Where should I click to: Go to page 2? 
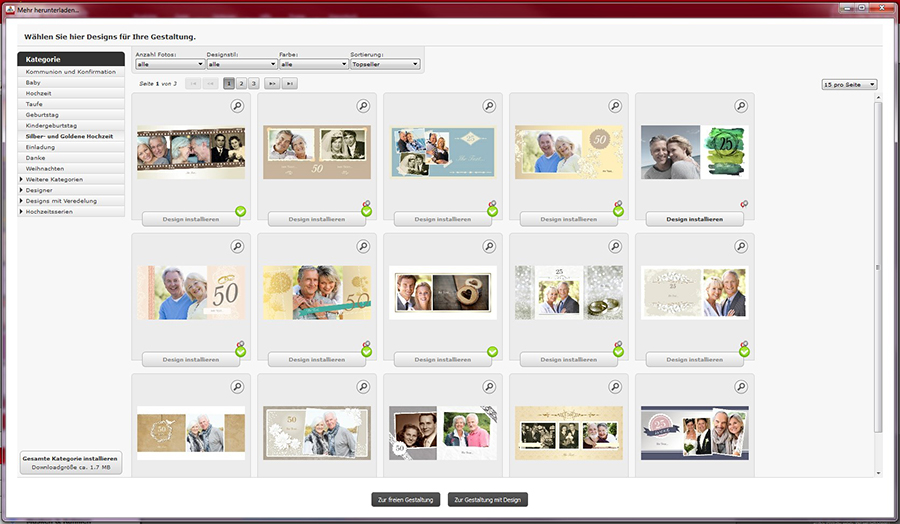(x=241, y=84)
